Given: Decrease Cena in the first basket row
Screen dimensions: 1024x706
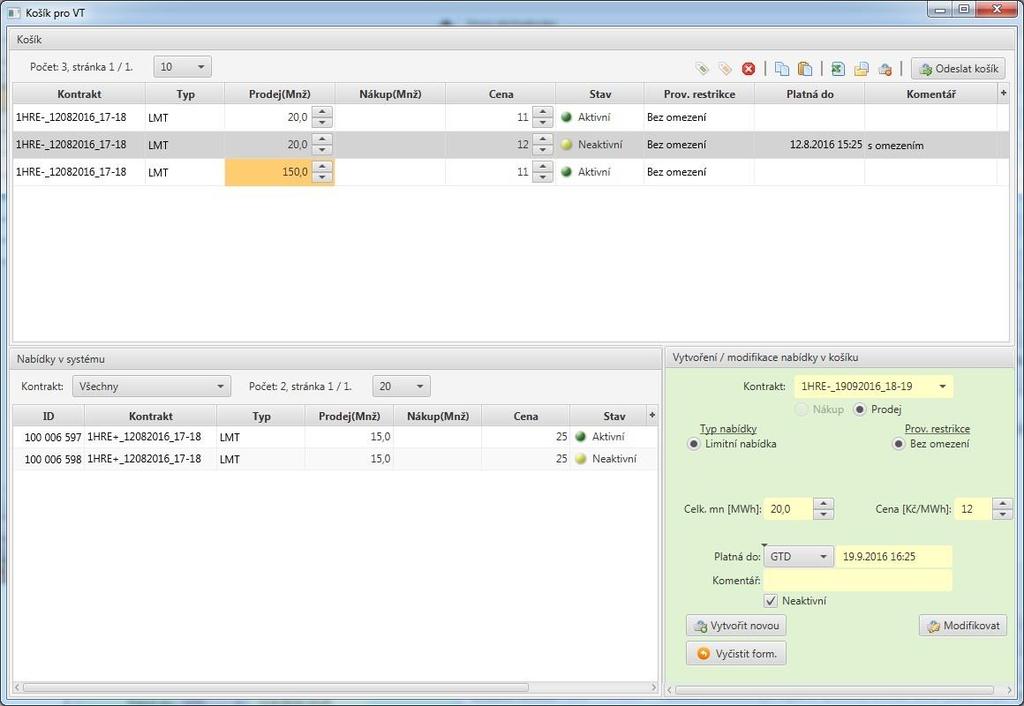Looking at the screenshot, I should click(543, 123).
